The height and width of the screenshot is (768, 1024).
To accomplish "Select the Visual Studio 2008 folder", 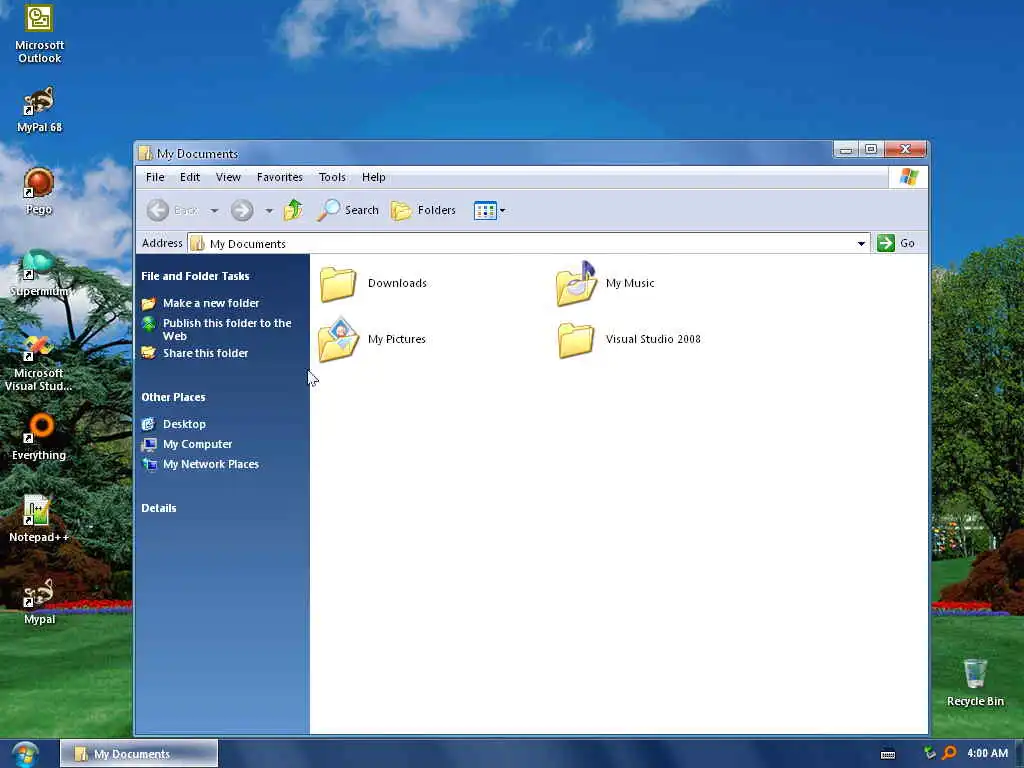I will [x=630, y=340].
